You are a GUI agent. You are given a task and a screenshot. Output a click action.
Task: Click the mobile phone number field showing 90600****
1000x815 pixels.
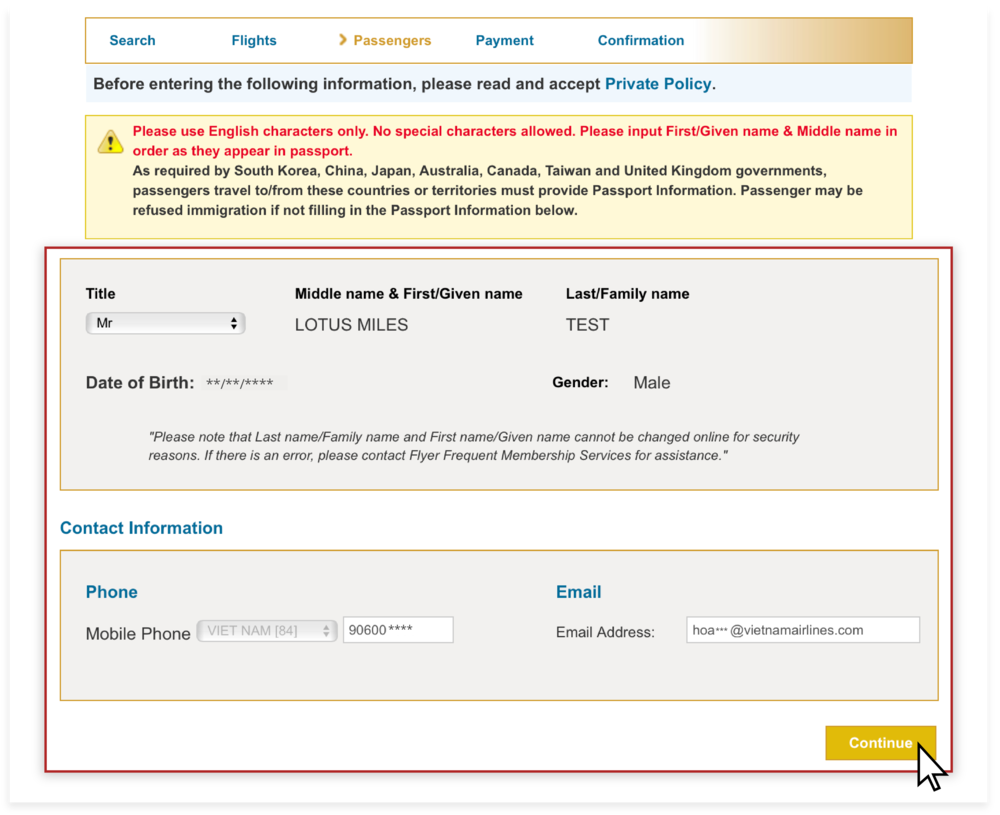pos(398,629)
